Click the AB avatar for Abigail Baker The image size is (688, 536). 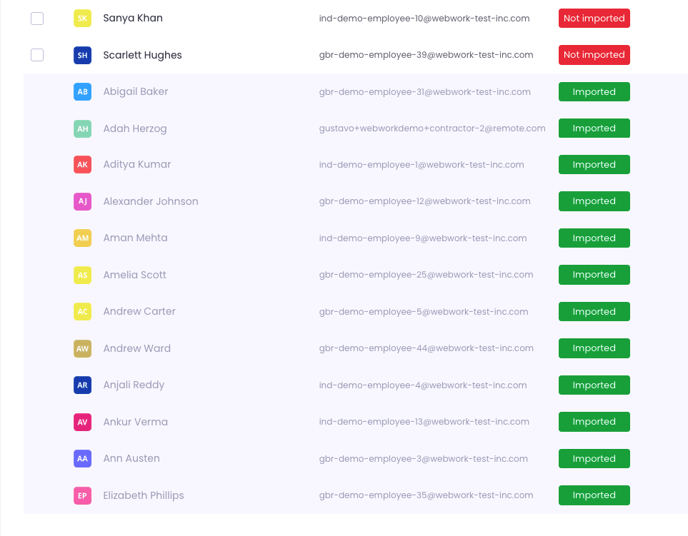tap(82, 92)
